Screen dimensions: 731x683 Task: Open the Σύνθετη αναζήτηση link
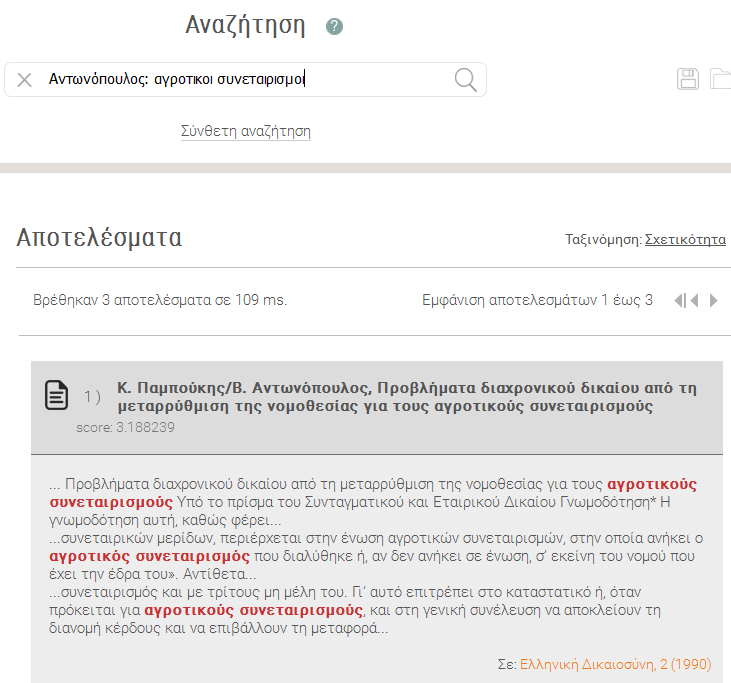(x=245, y=131)
